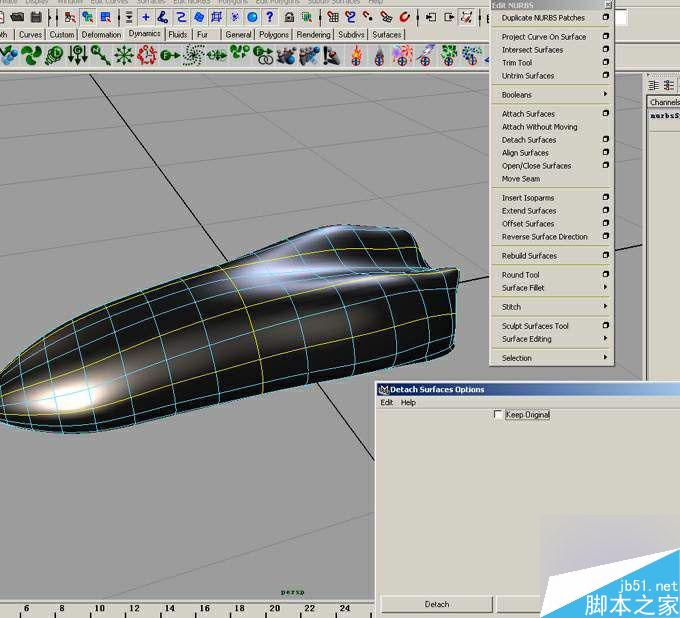
Task: Toggle the joints selection mask icon
Action: tap(163, 17)
